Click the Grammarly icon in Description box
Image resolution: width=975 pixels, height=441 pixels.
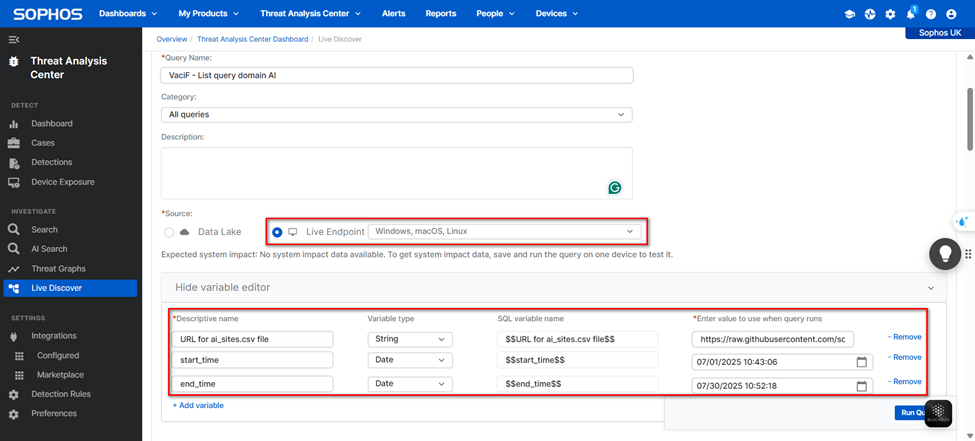[616, 187]
